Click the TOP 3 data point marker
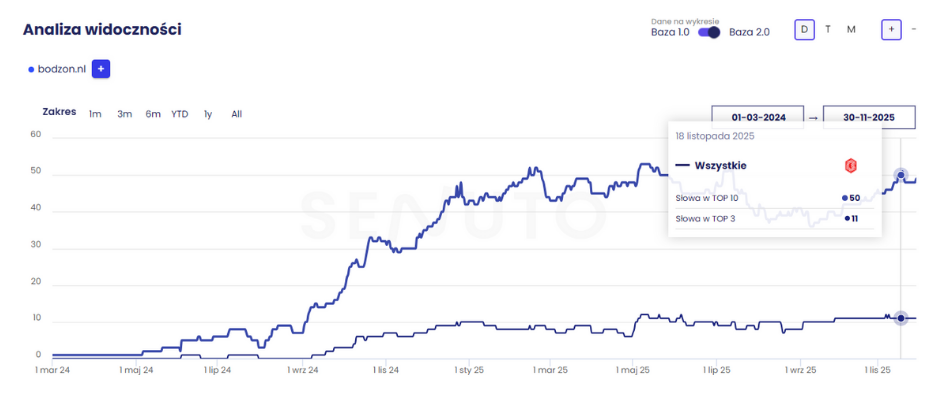 click(900, 318)
